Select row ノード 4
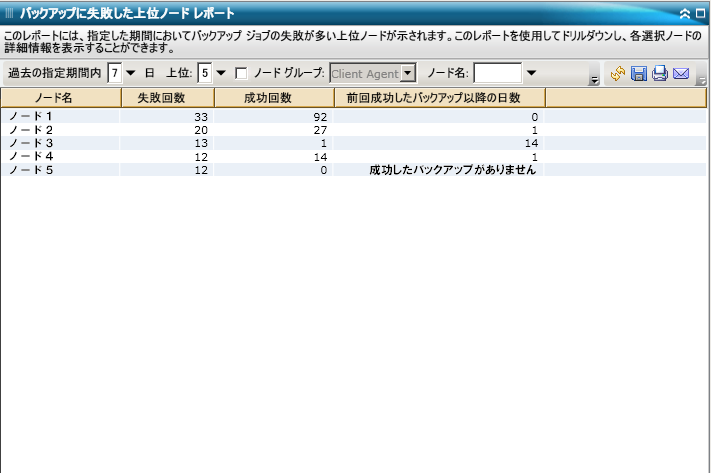 click(x=354, y=157)
